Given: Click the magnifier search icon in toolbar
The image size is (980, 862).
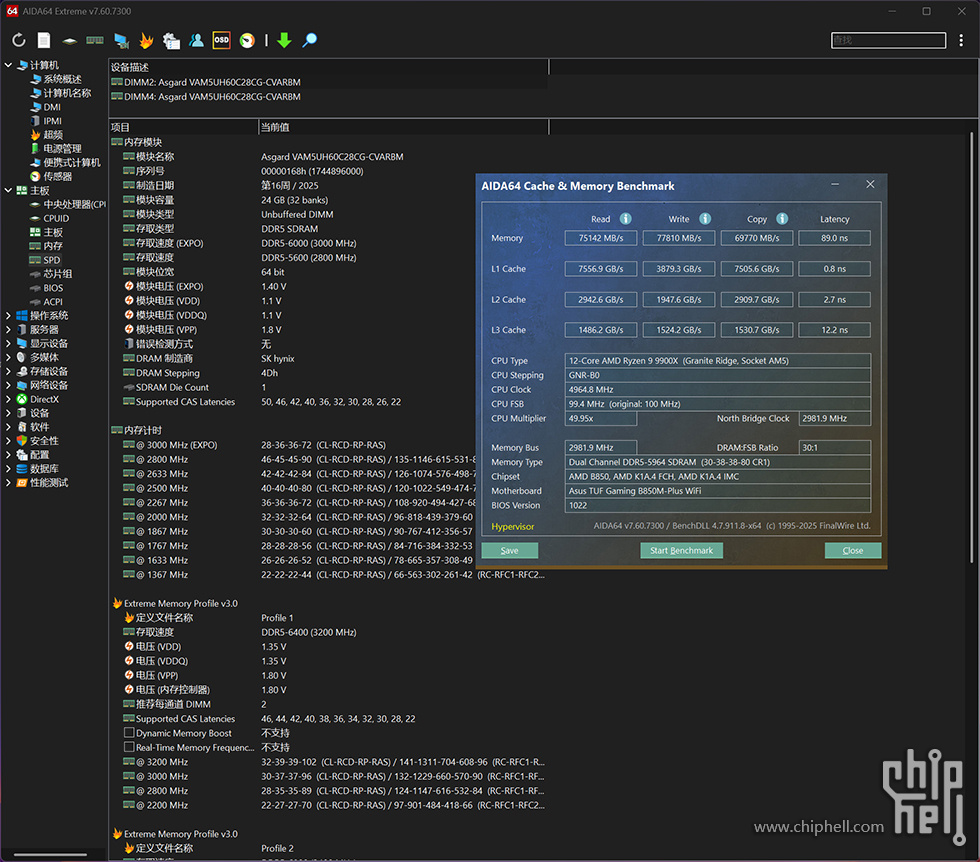Looking at the screenshot, I should (x=310, y=41).
